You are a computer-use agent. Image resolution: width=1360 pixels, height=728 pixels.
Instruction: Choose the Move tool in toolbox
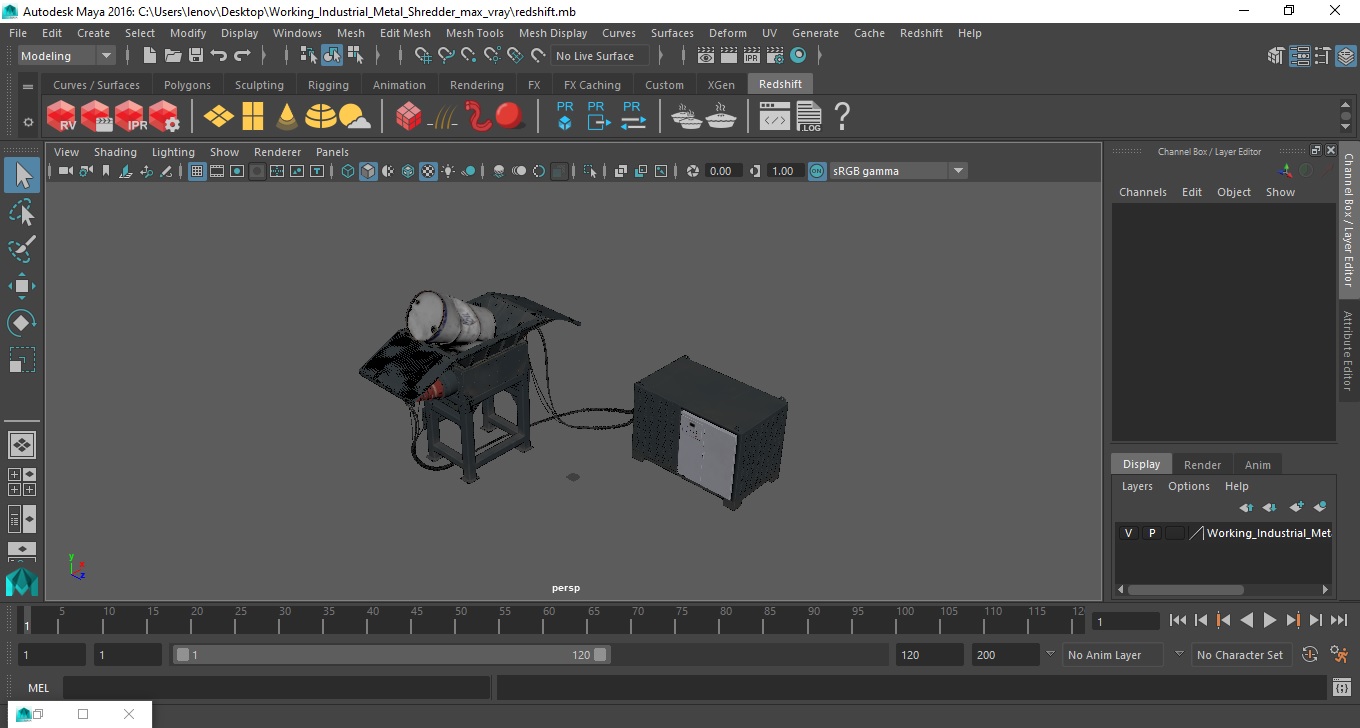click(22, 286)
